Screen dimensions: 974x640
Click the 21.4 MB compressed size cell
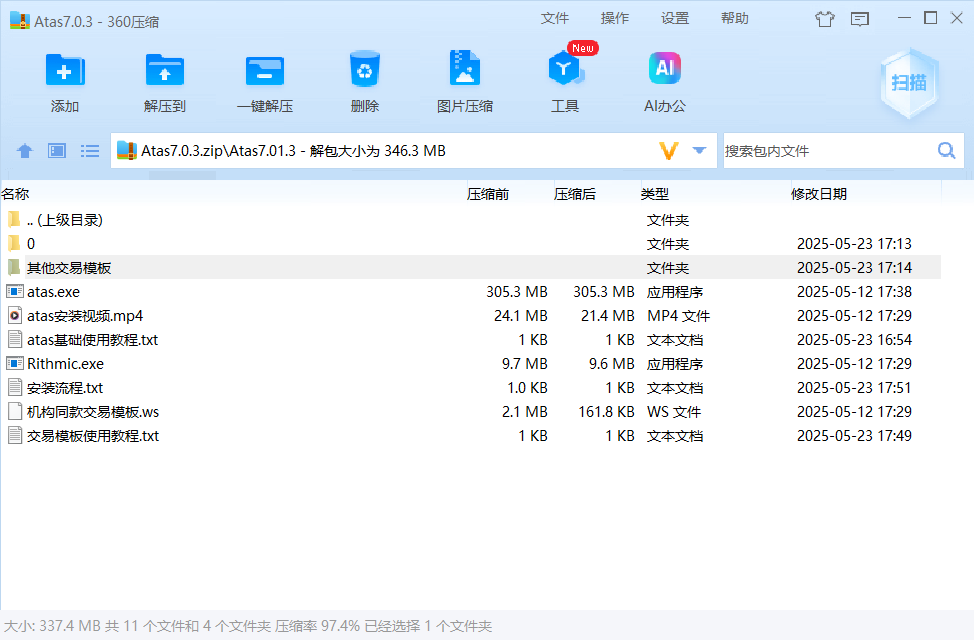click(x=608, y=316)
